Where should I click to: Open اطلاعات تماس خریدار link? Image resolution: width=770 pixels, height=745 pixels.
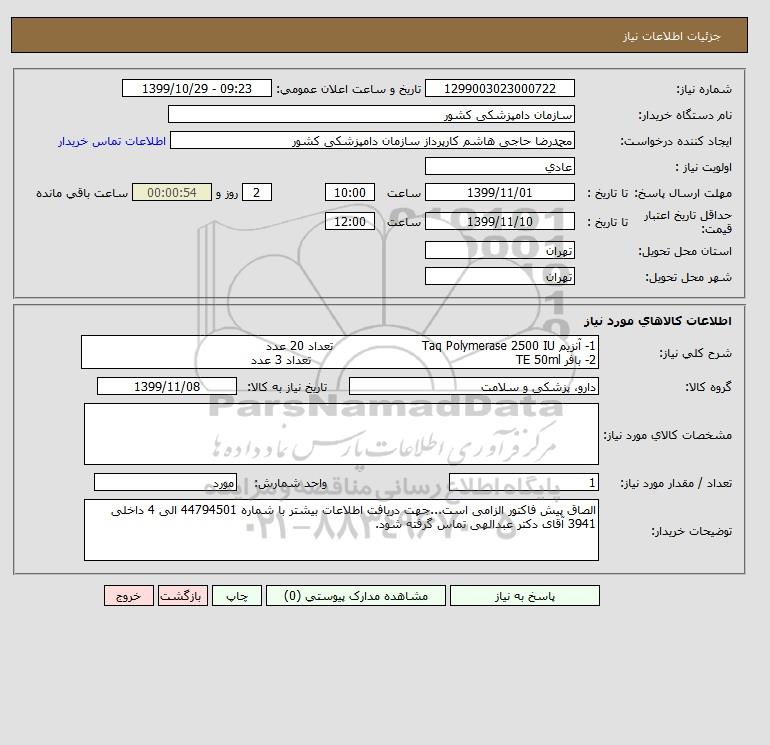click(112, 141)
